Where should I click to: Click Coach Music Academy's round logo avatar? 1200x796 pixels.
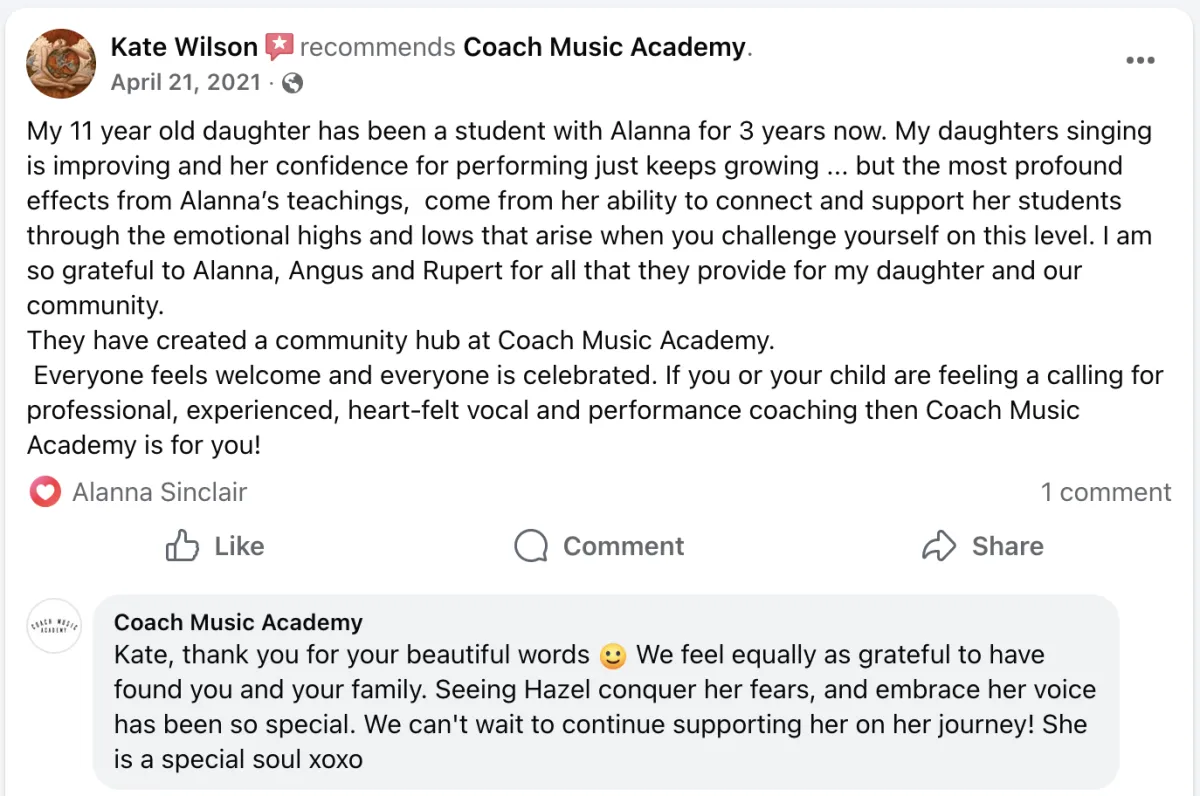pos(54,626)
